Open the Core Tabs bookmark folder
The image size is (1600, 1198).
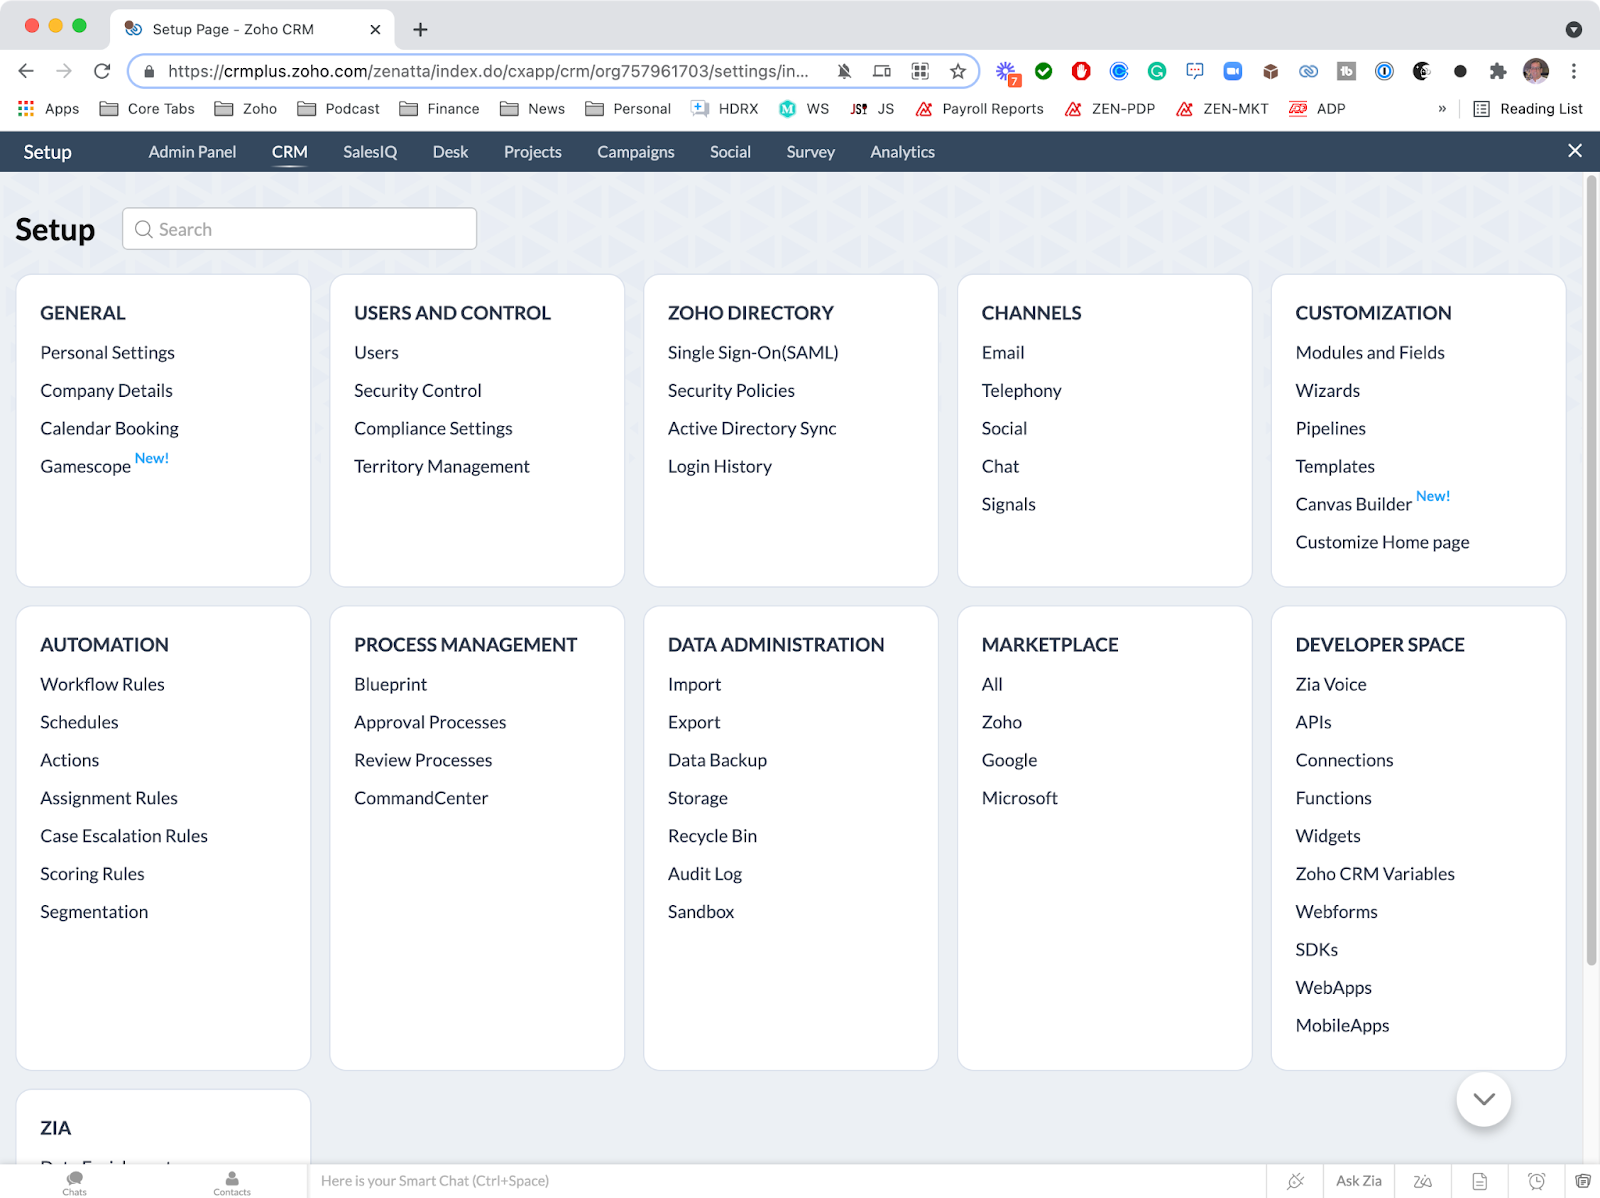click(147, 109)
